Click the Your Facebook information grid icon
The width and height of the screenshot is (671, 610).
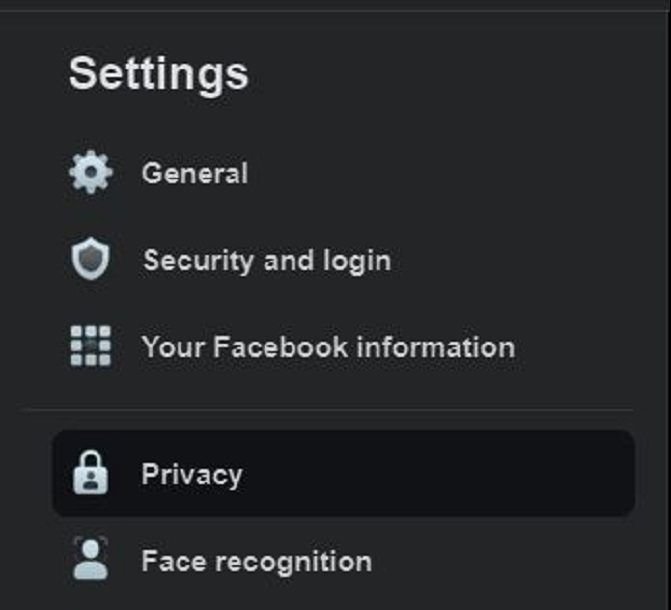[91, 347]
